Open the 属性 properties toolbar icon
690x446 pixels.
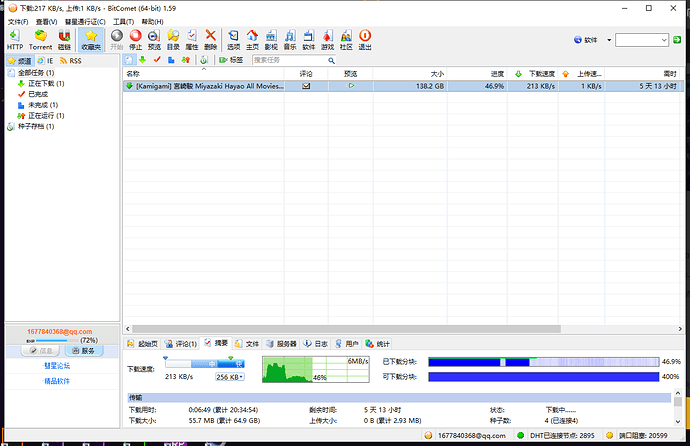pyautogui.click(x=192, y=40)
